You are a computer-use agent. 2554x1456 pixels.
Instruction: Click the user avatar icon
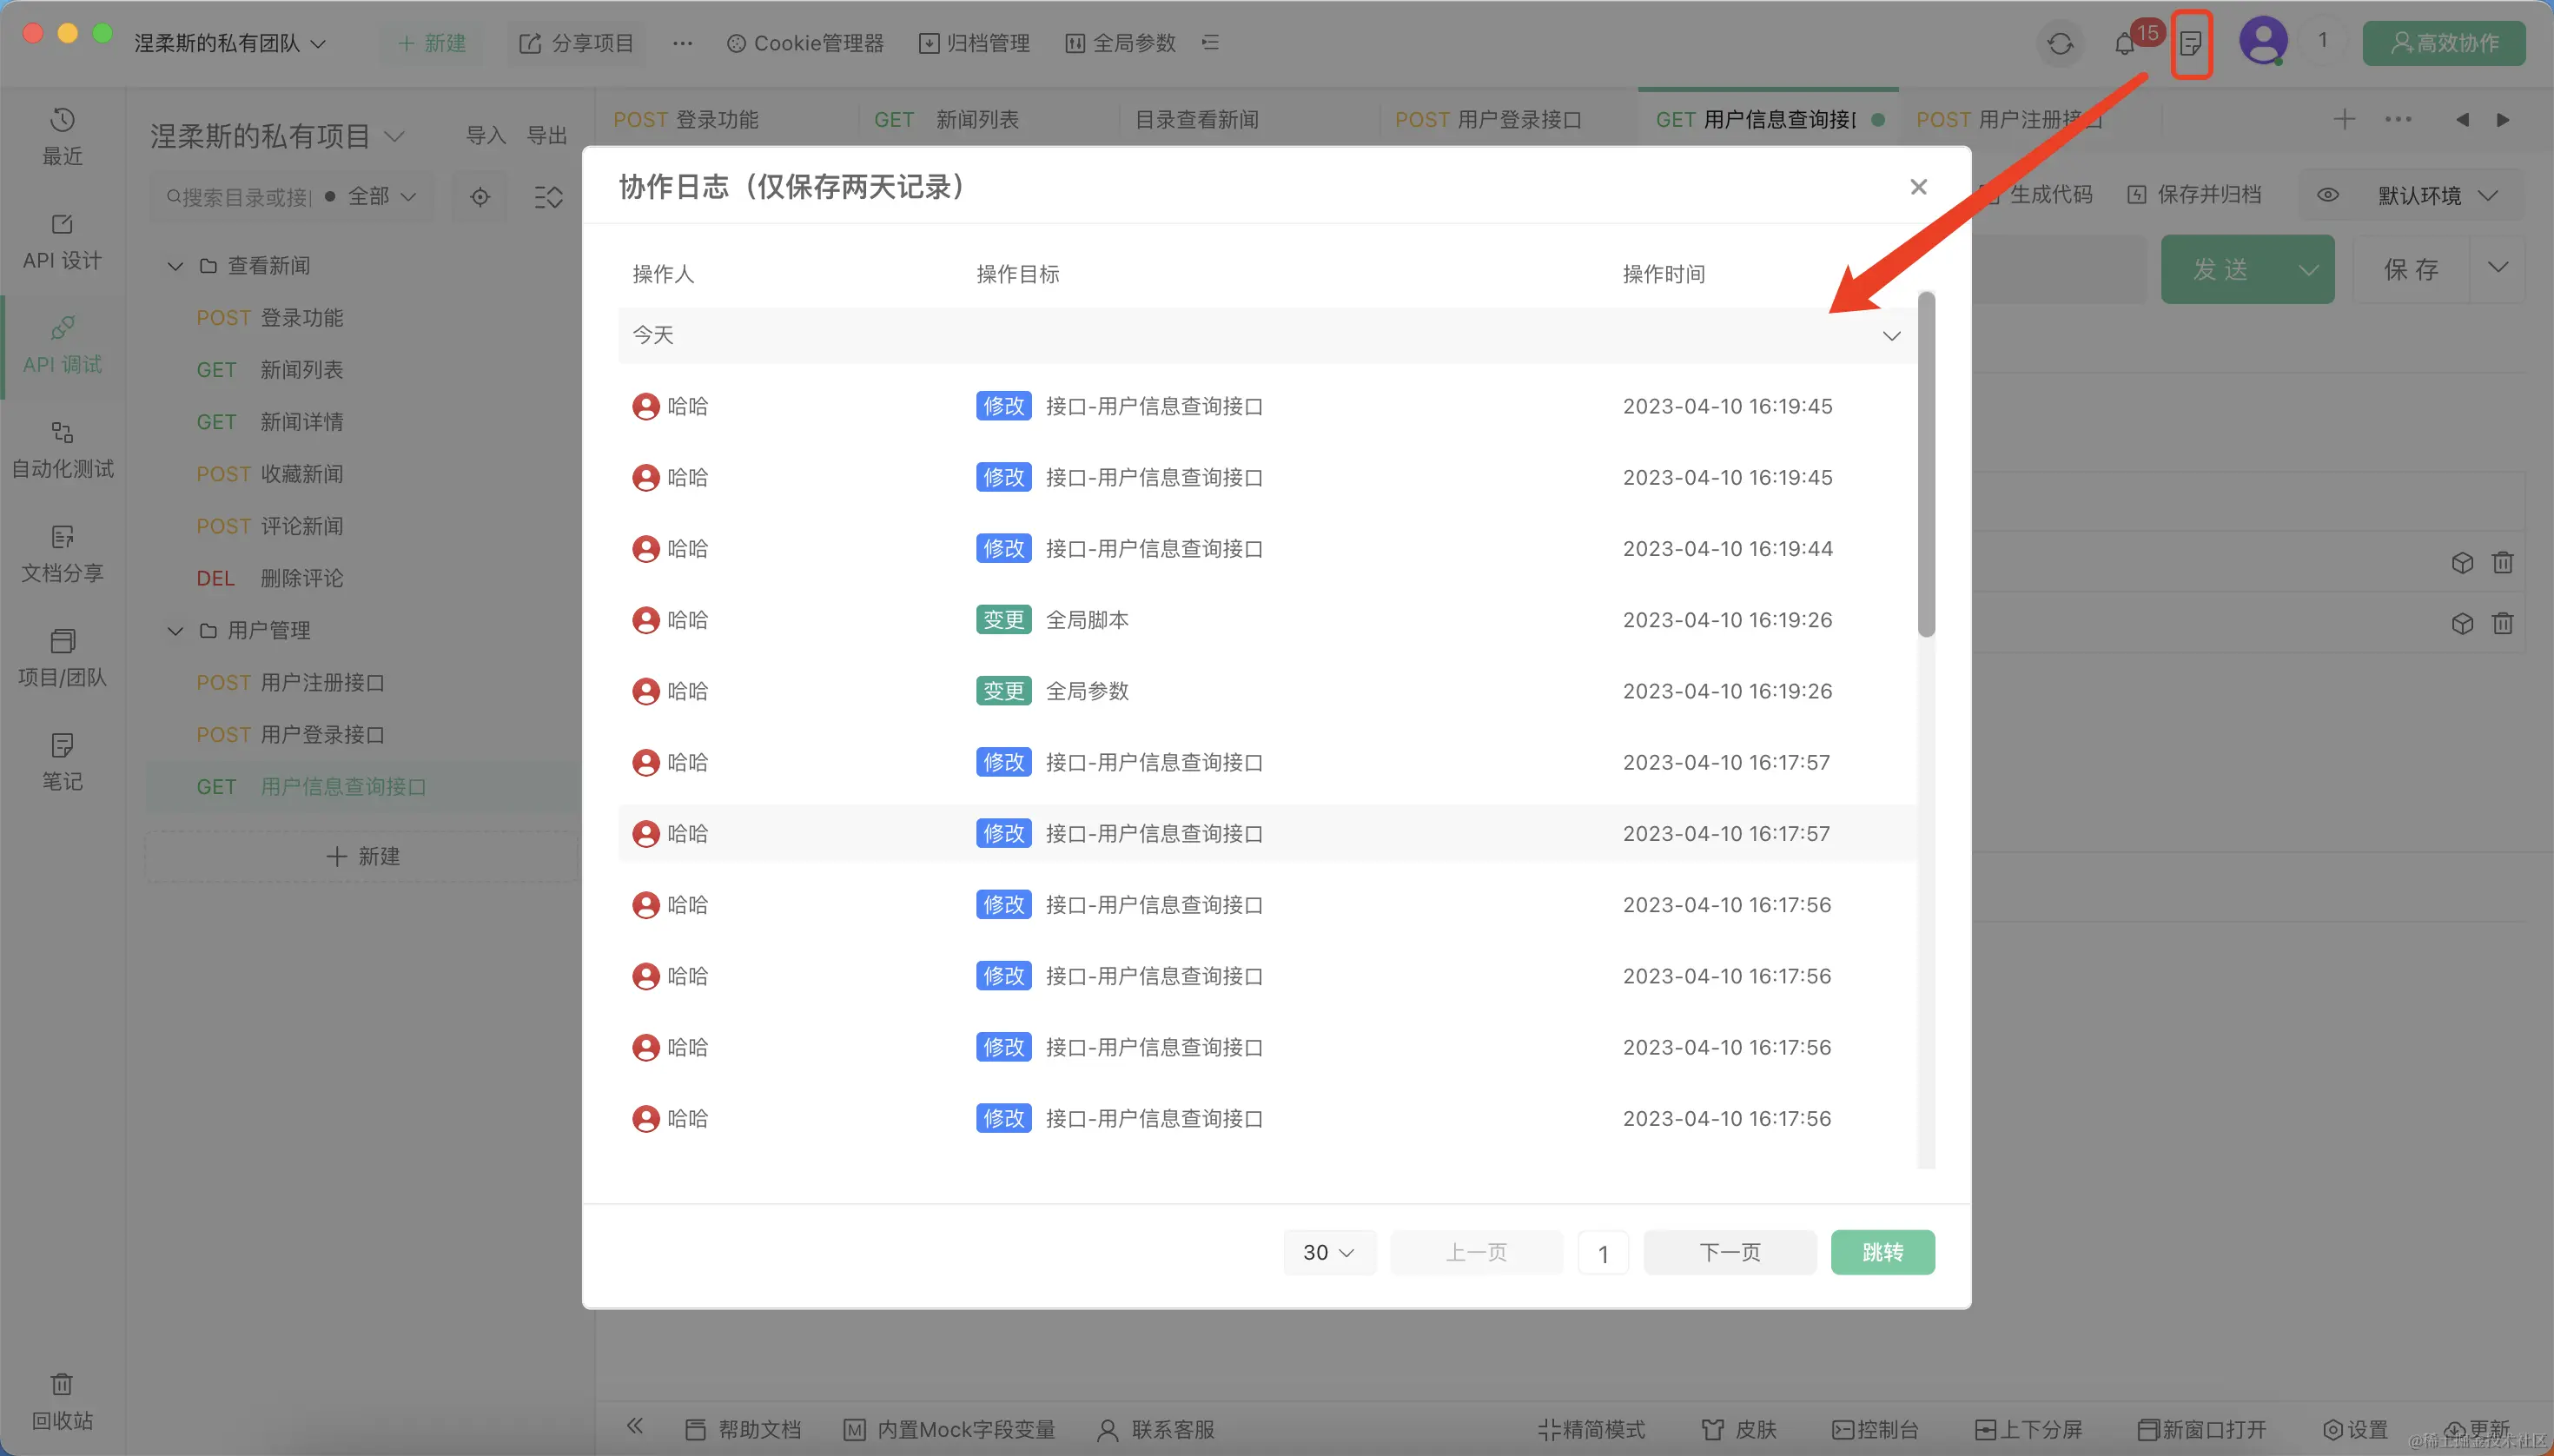click(x=2262, y=42)
